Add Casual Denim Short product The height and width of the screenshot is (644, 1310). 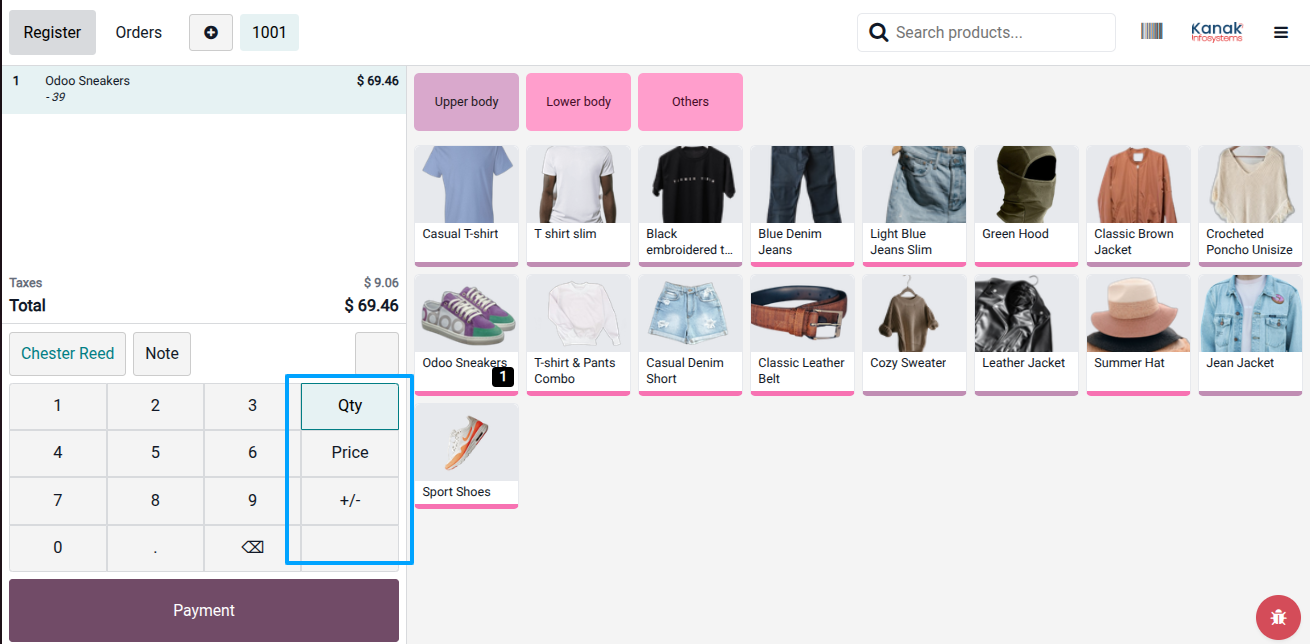pos(691,335)
